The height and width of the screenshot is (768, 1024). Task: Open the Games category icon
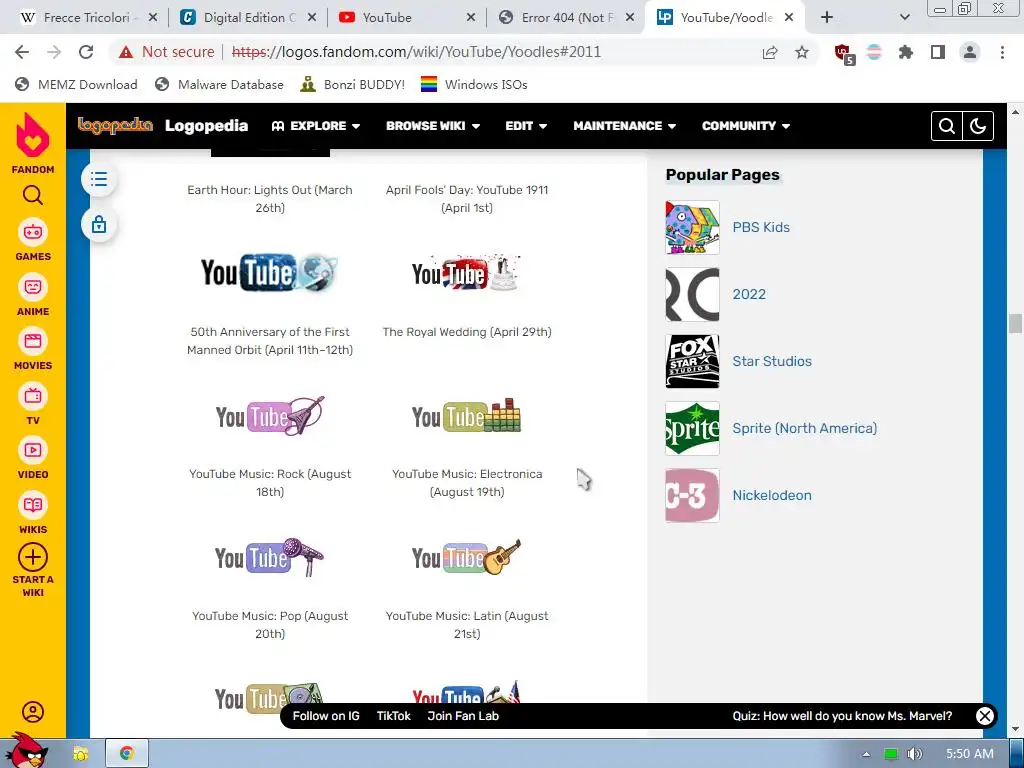(x=33, y=232)
